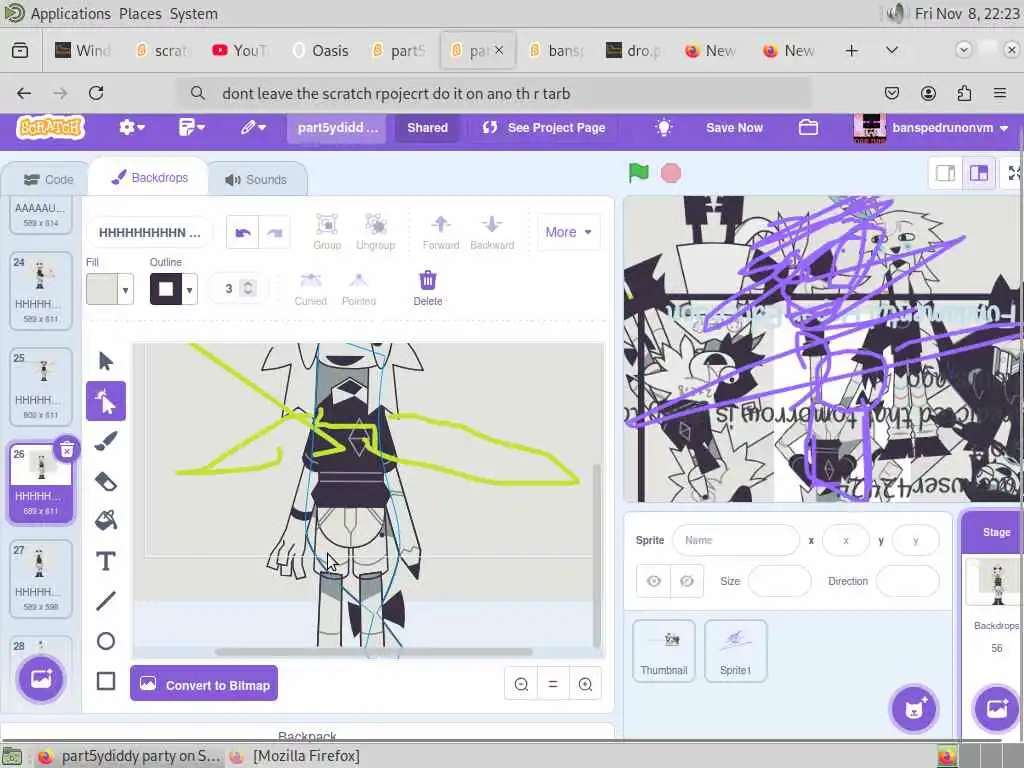Select backdrop thumbnail 27
The height and width of the screenshot is (768, 1024).
click(40, 579)
